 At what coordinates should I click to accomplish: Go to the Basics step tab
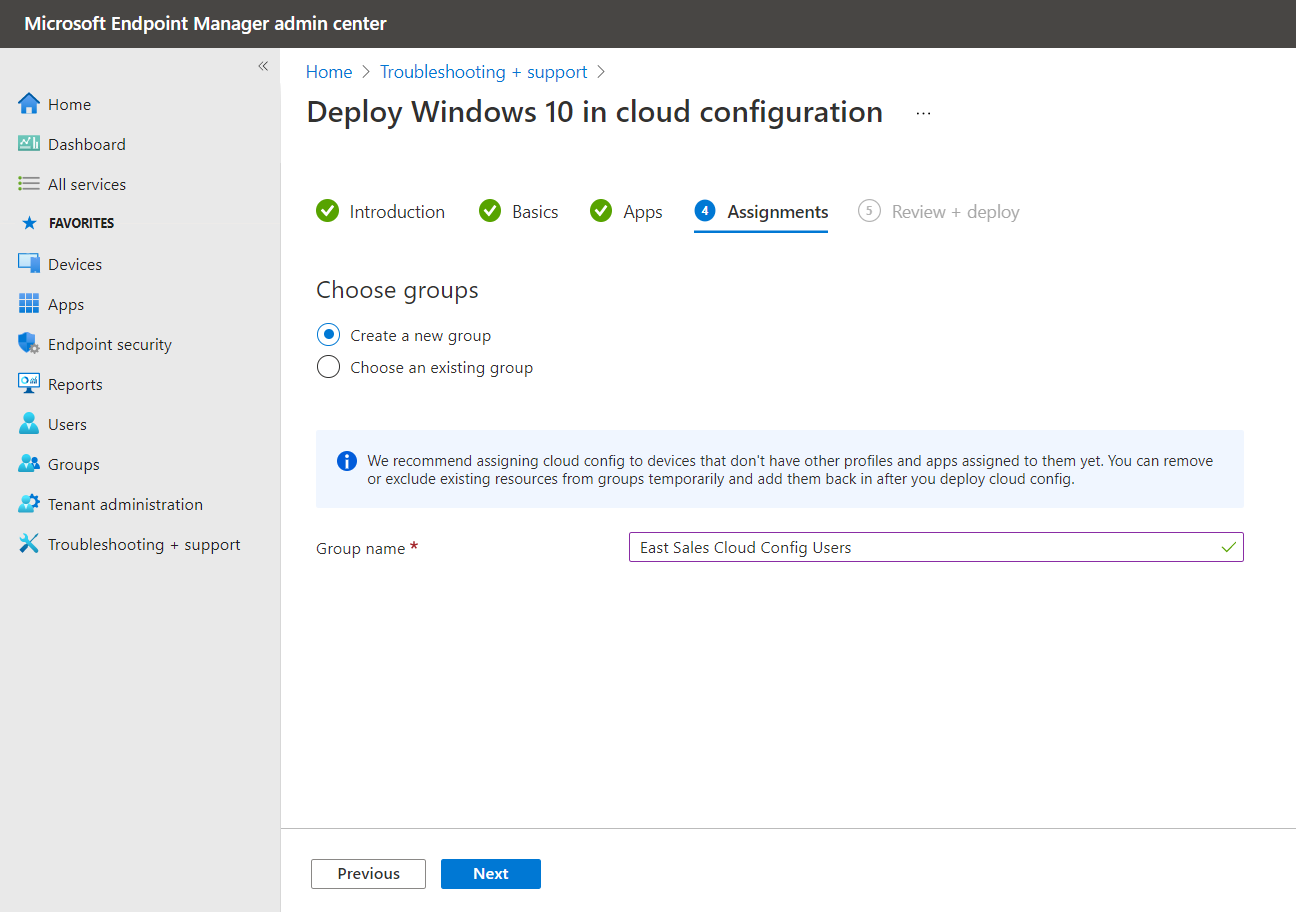point(519,212)
